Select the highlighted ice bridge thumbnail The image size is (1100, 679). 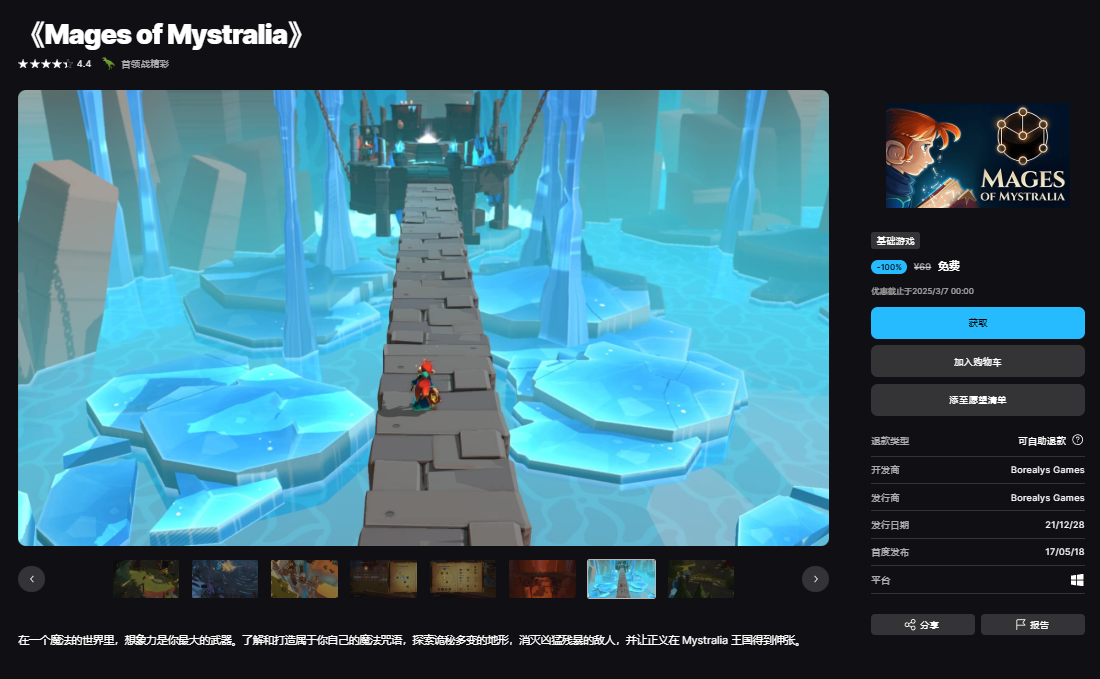pos(622,579)
